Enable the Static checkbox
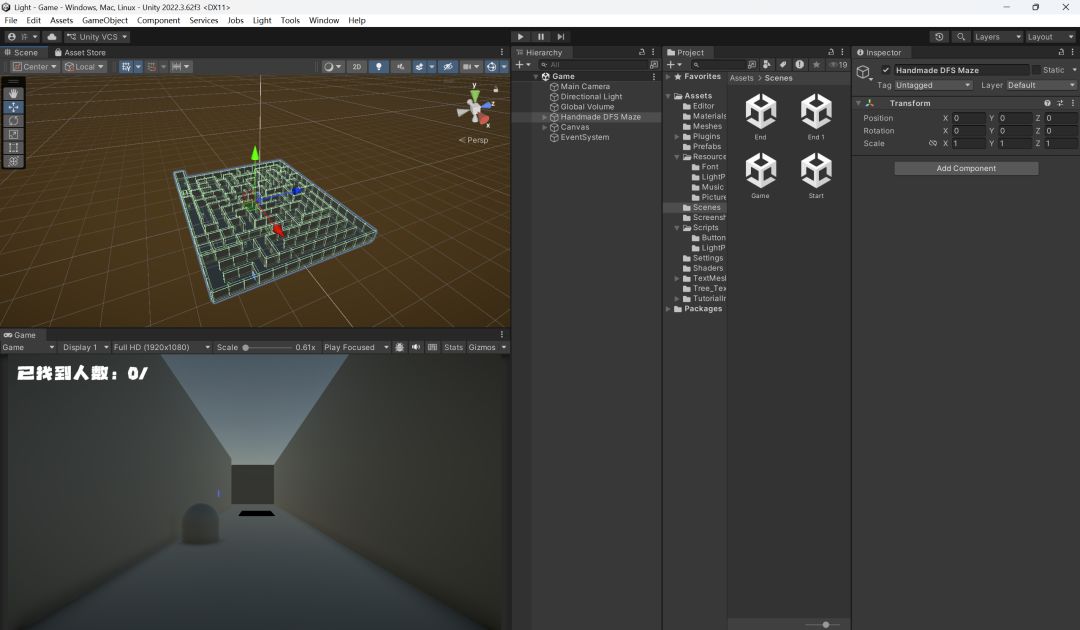 [1036, 70]
